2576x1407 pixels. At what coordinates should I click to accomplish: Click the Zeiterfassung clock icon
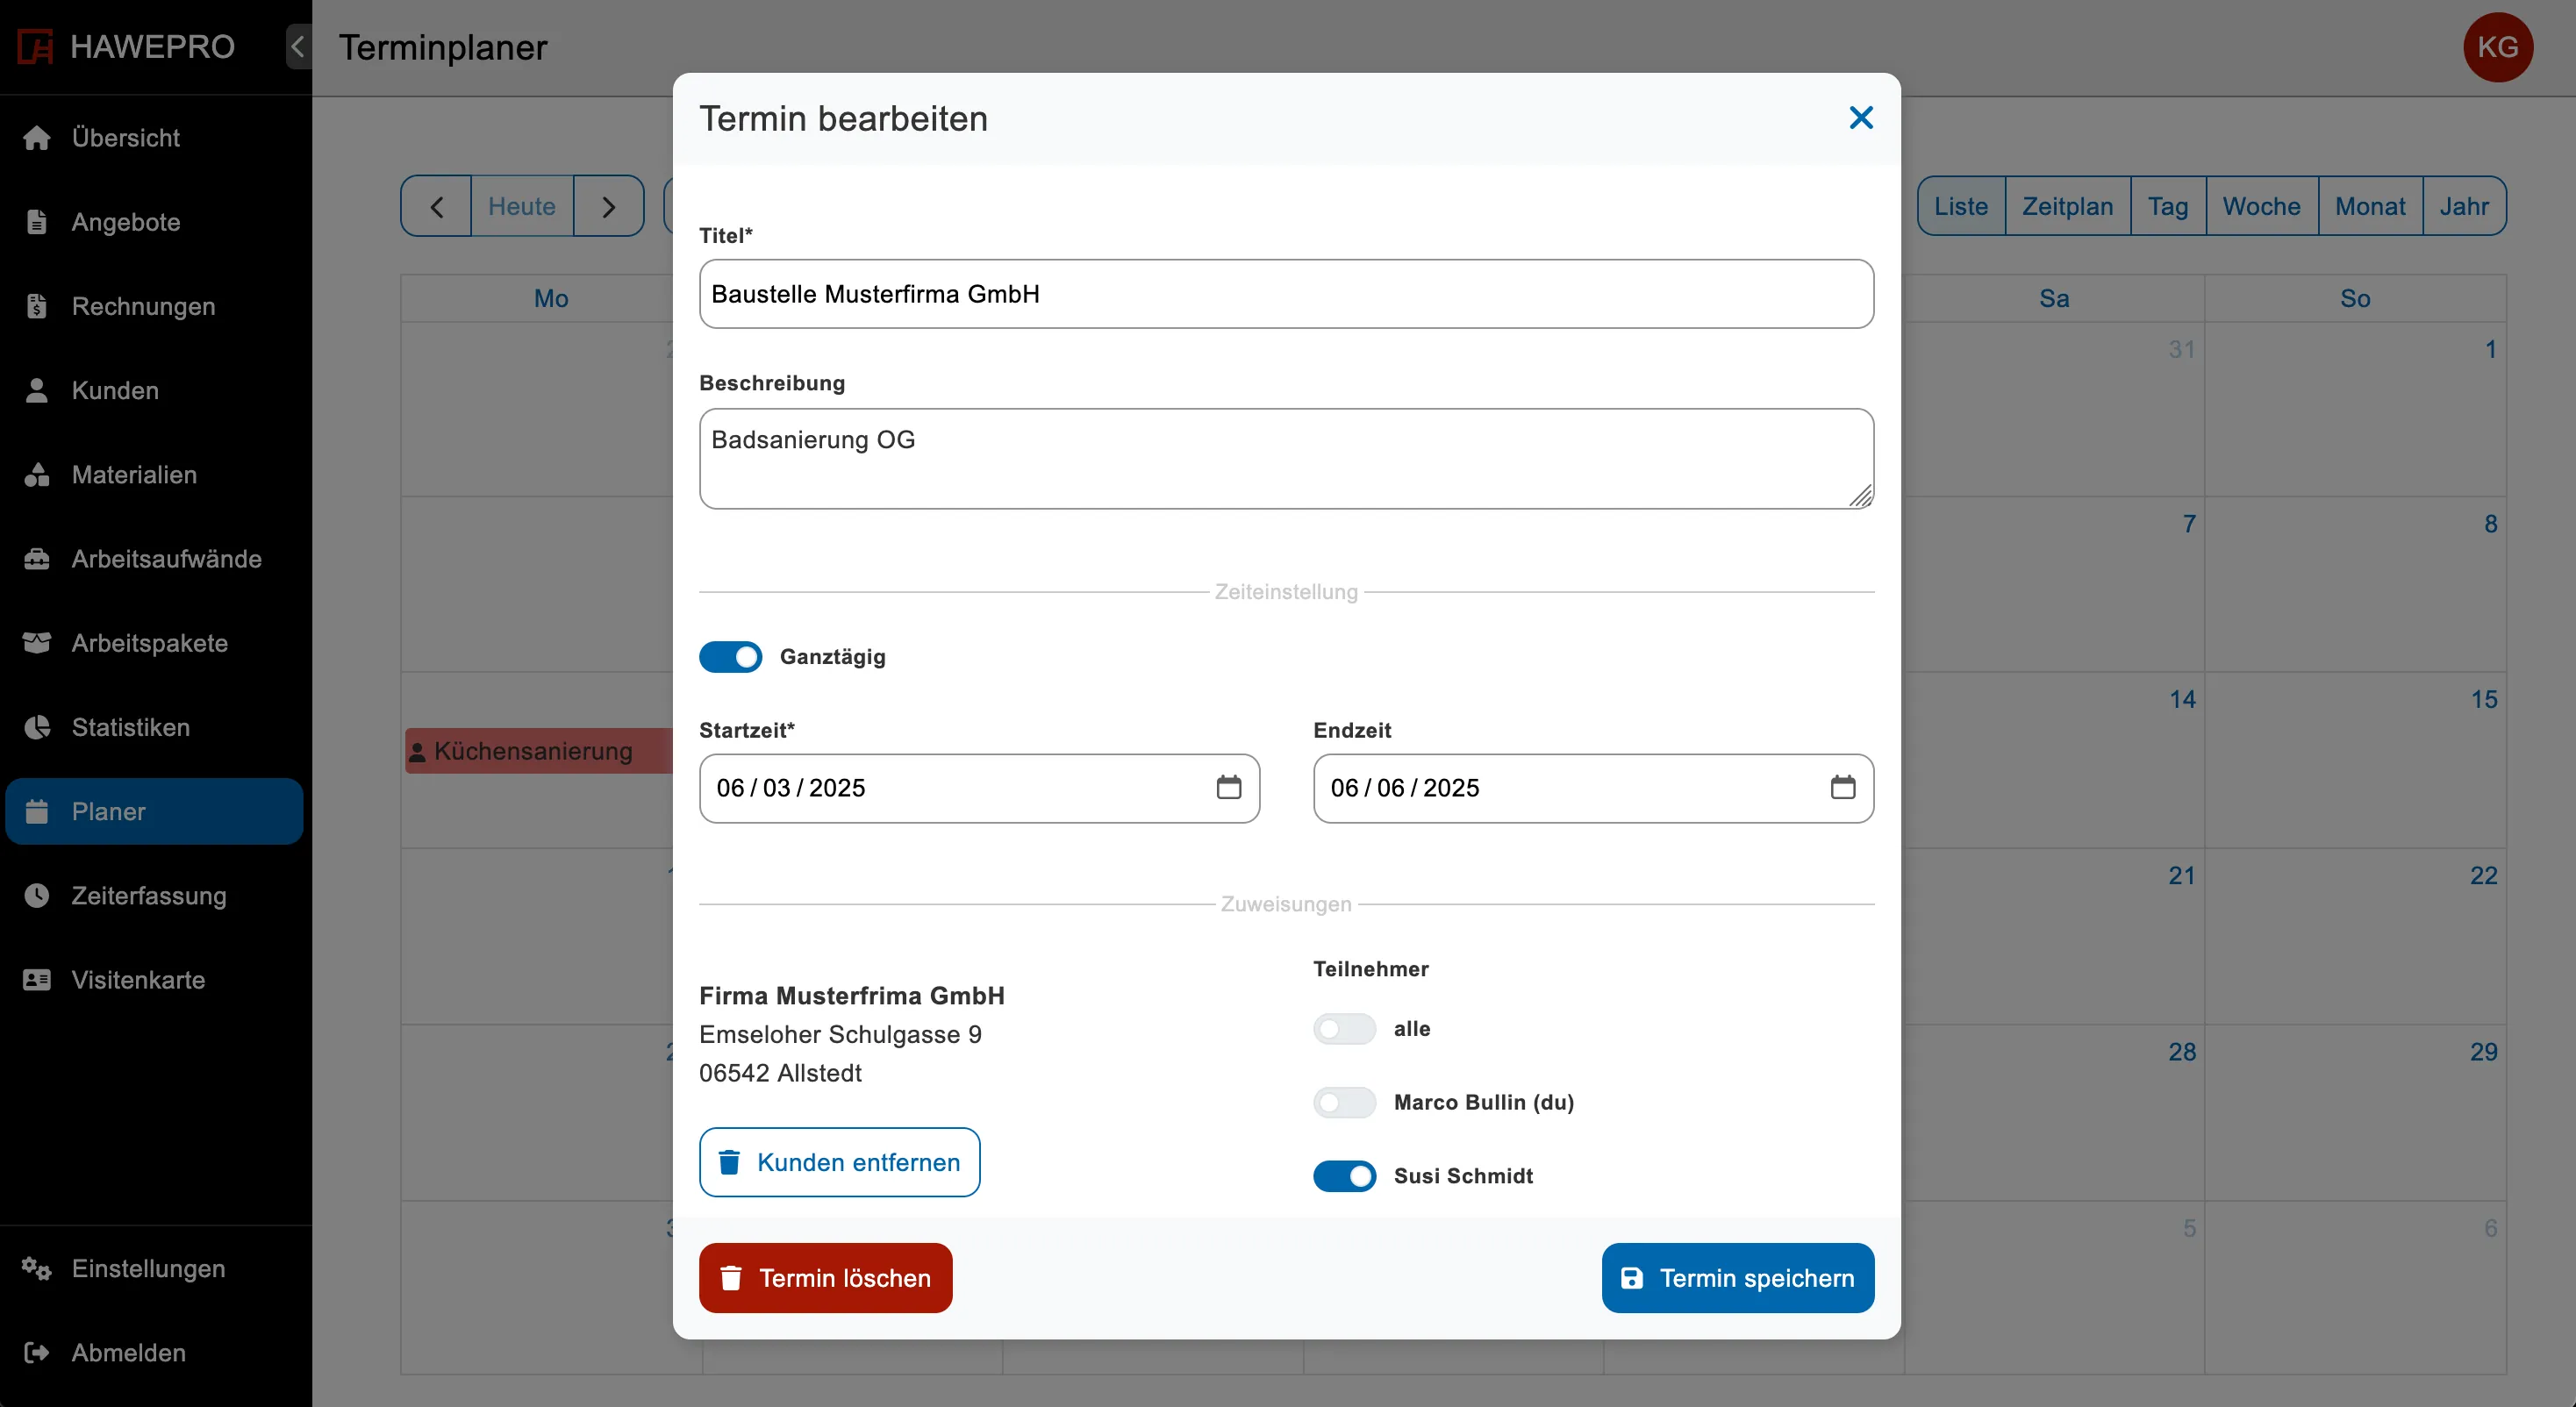click(37, 895)
